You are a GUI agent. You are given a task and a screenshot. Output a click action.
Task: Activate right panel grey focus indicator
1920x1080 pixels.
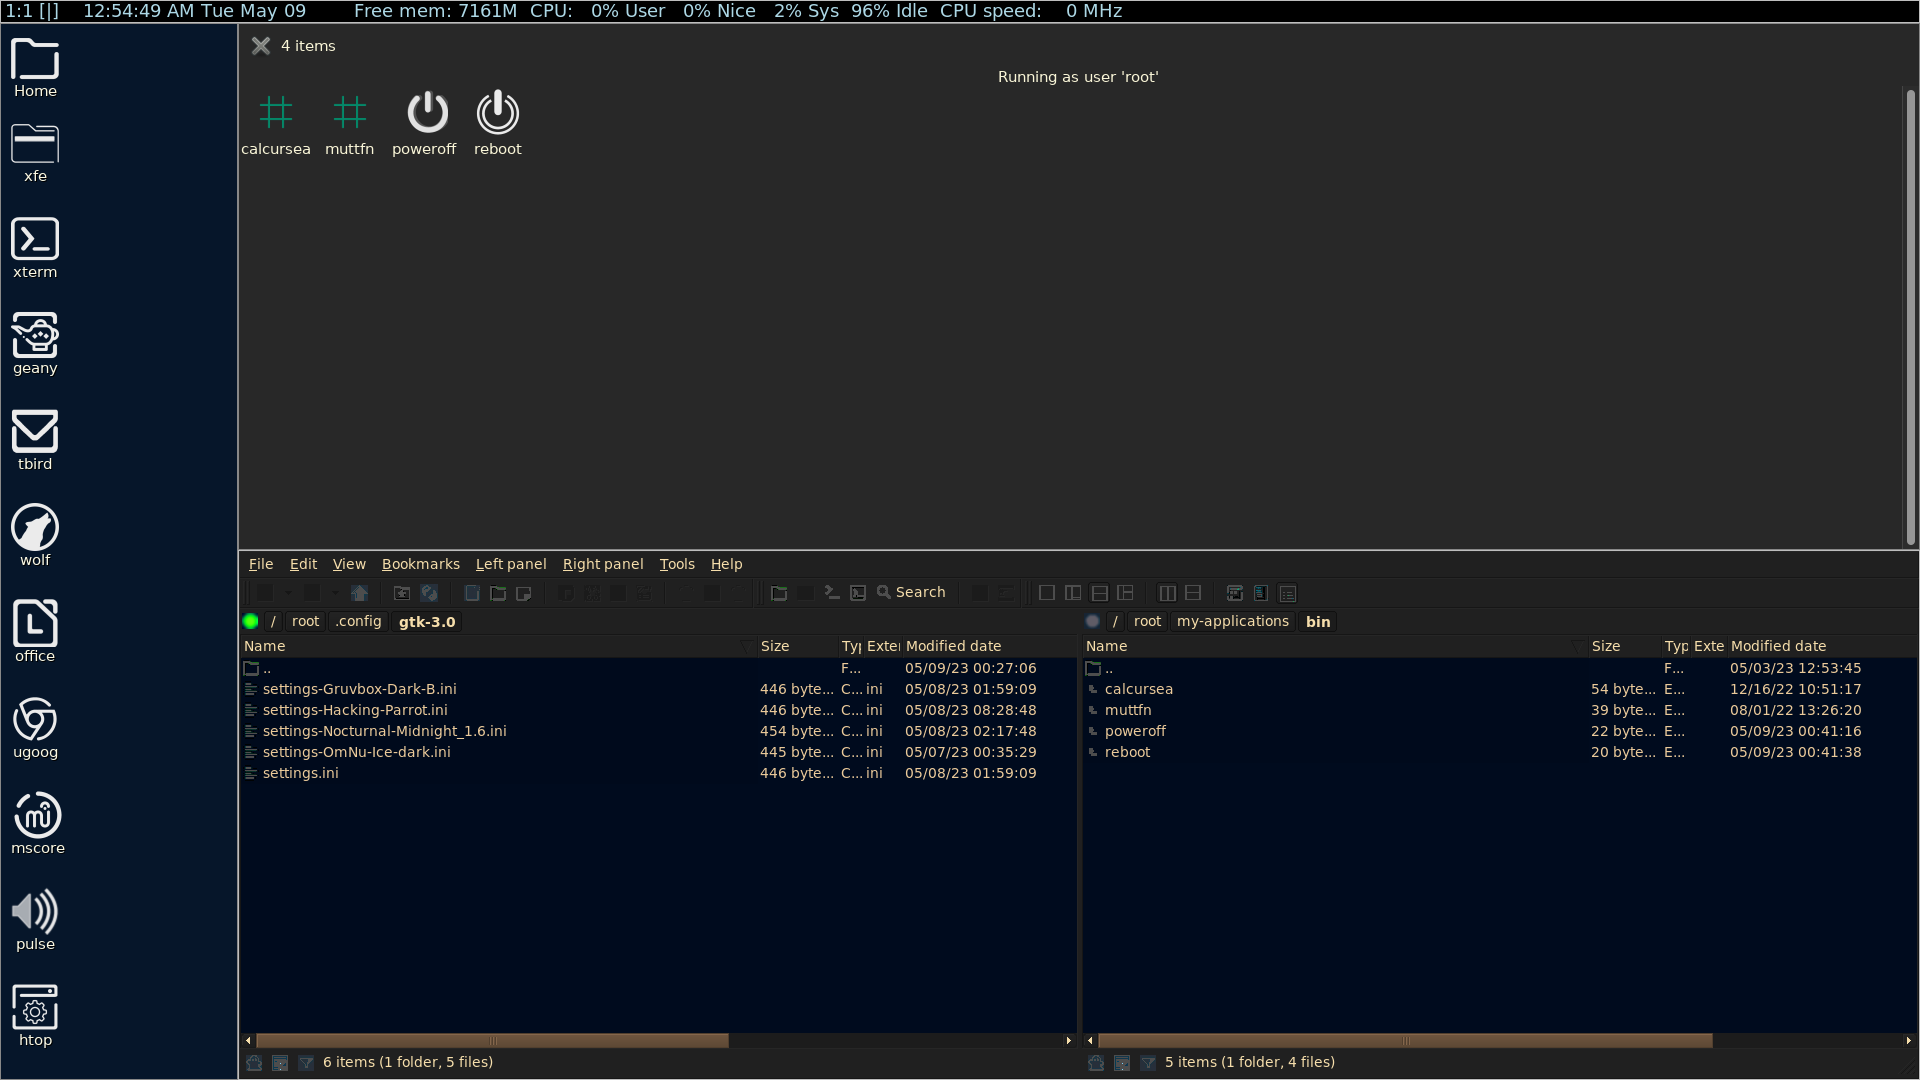tap(1092, 622)
